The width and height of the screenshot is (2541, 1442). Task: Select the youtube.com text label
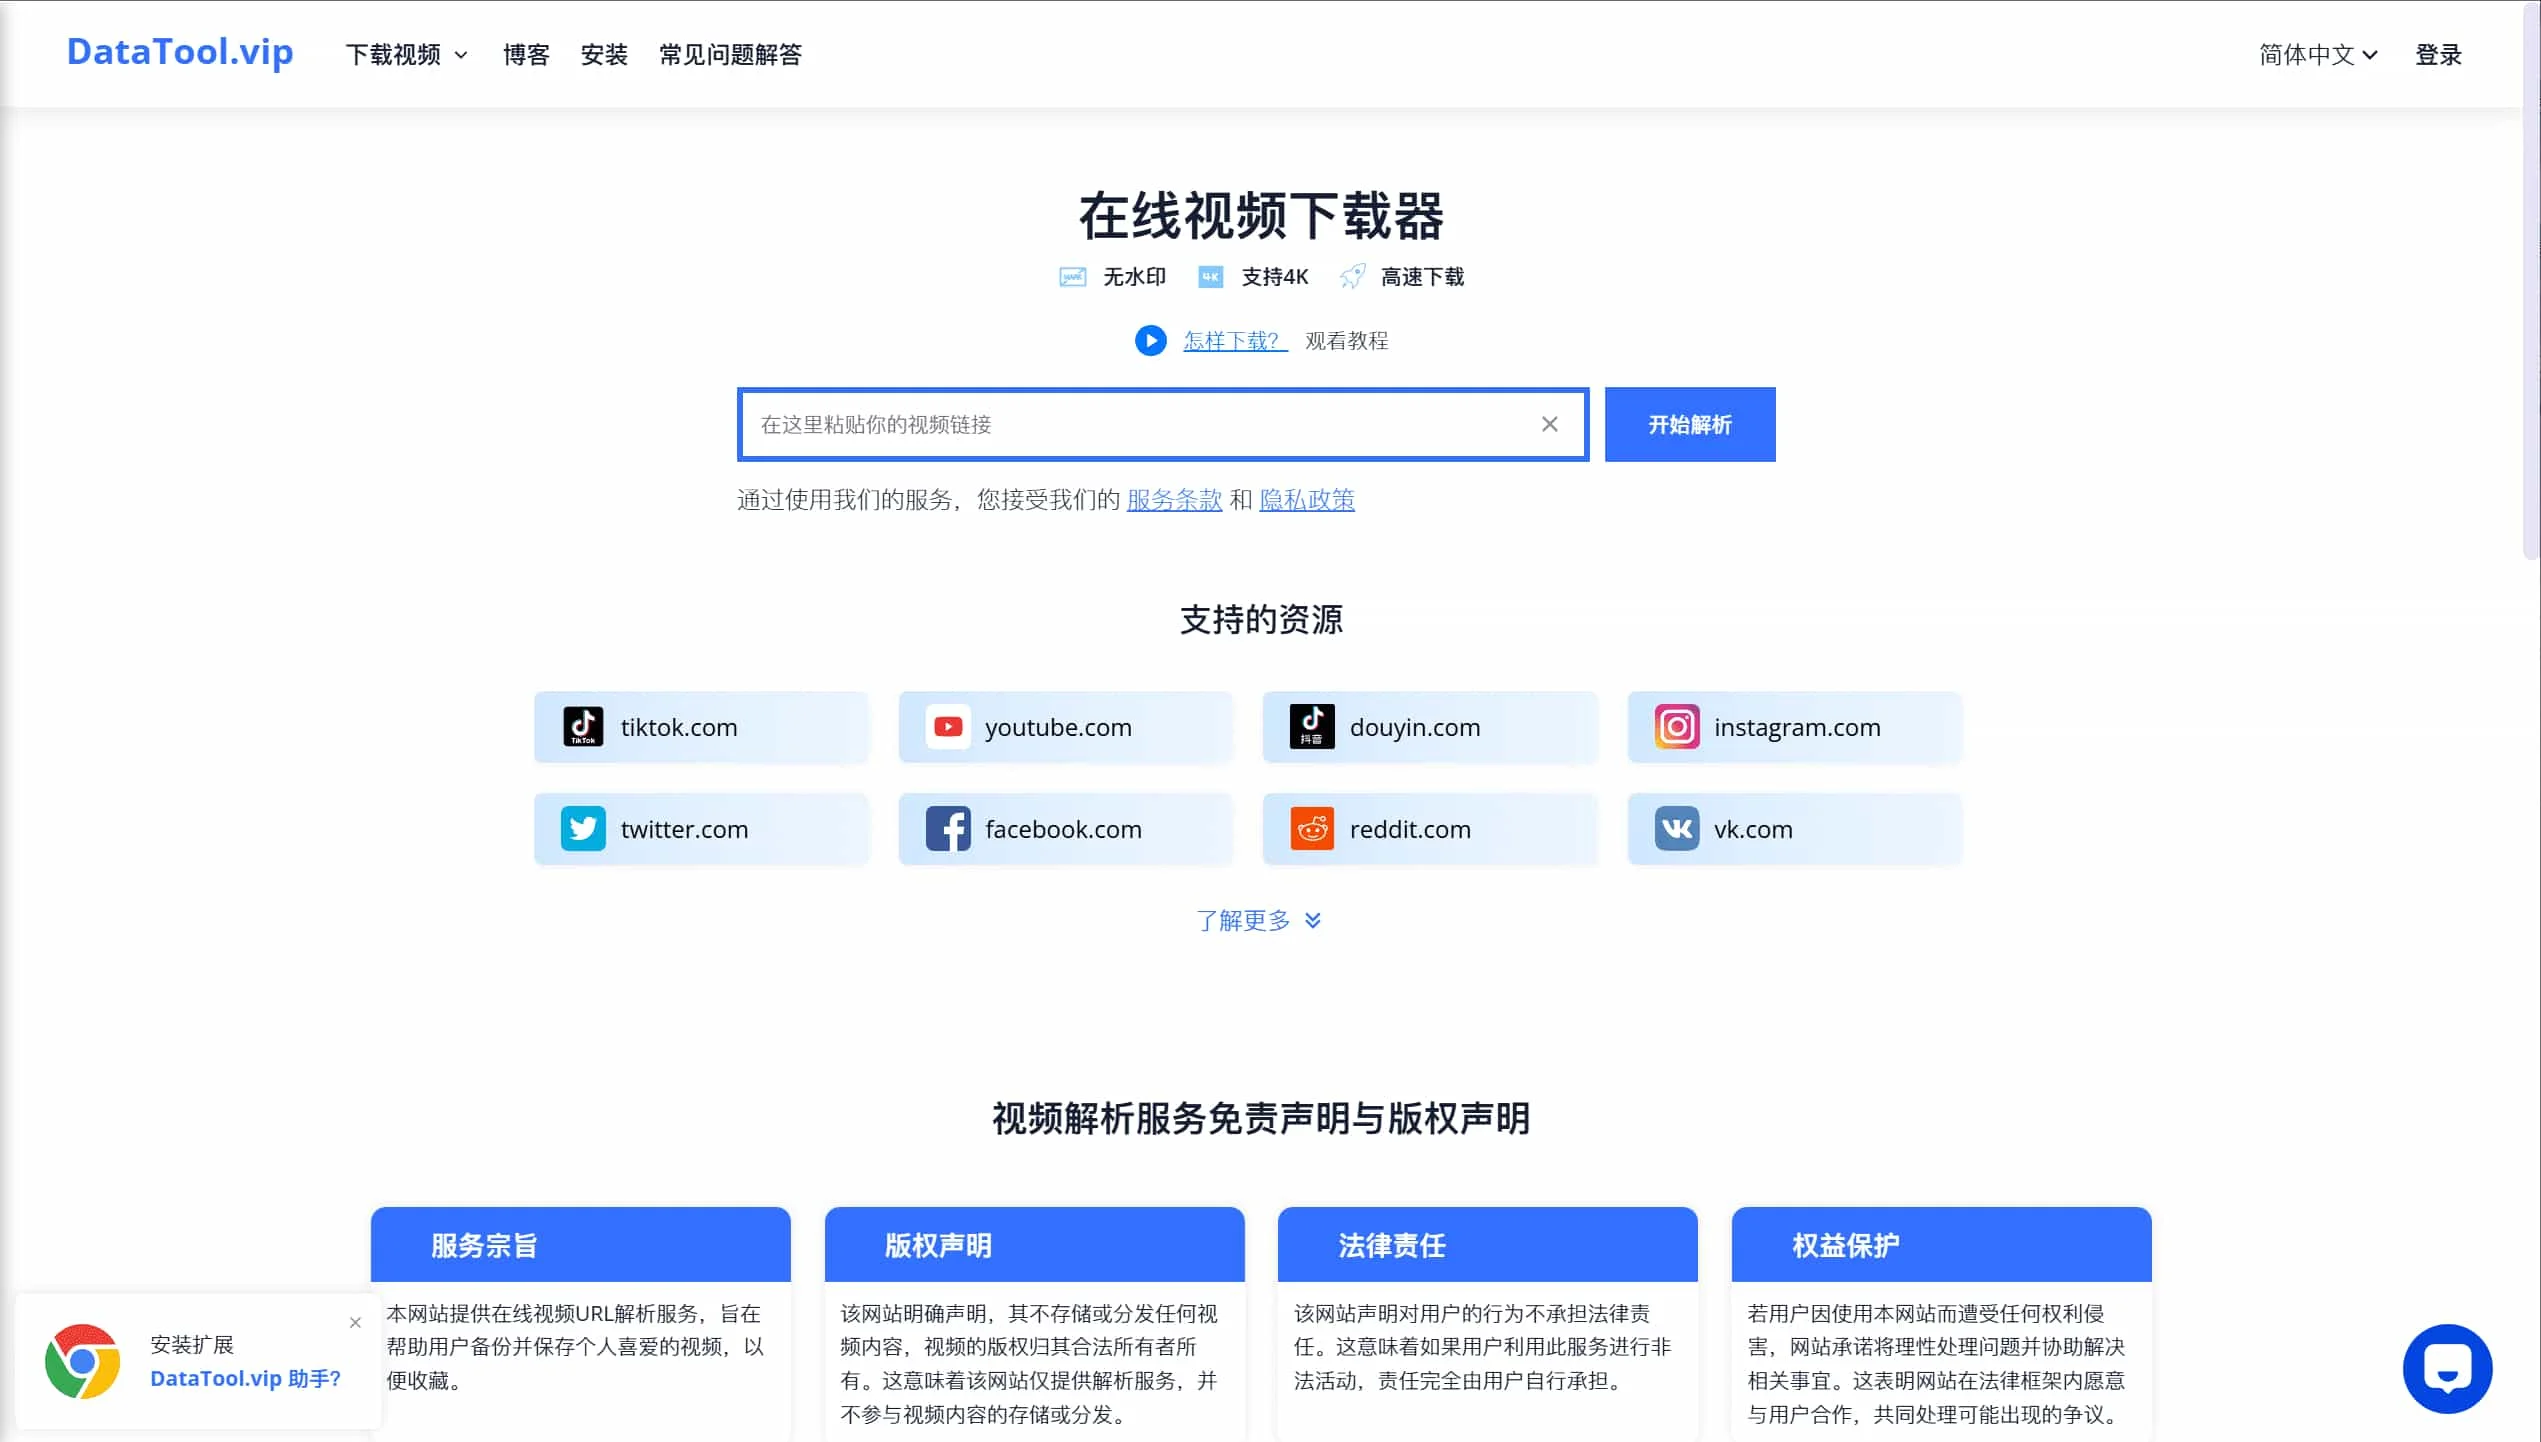[1058, 727]
